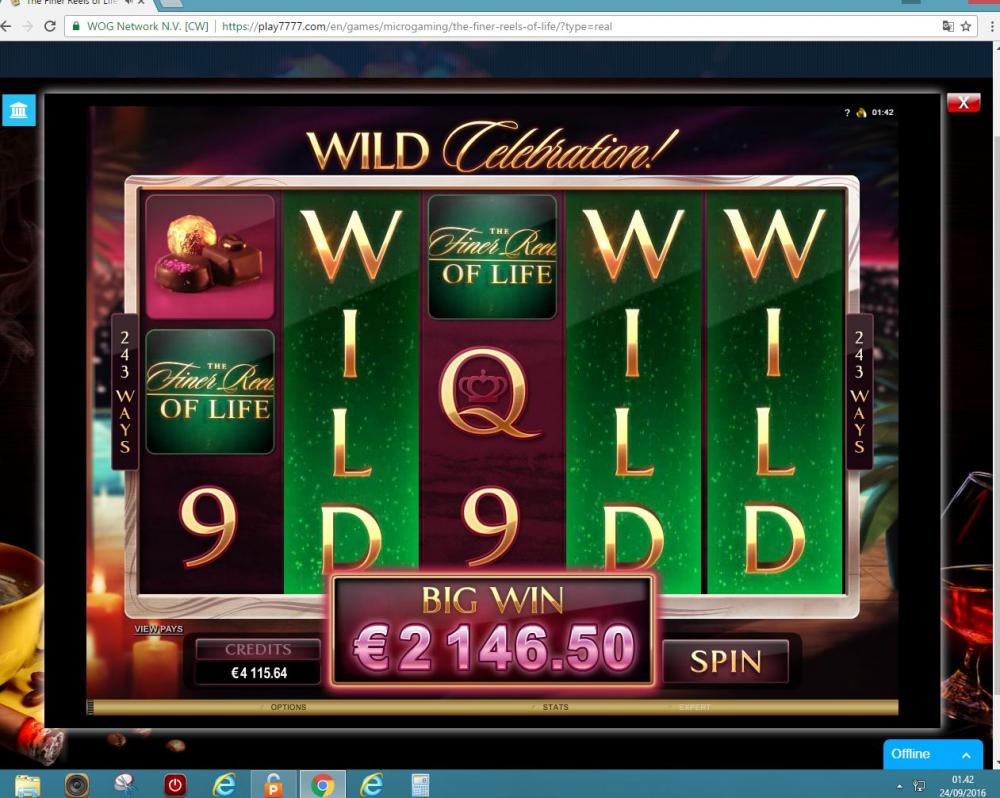Open File Explorer from the taskbar

27,786
